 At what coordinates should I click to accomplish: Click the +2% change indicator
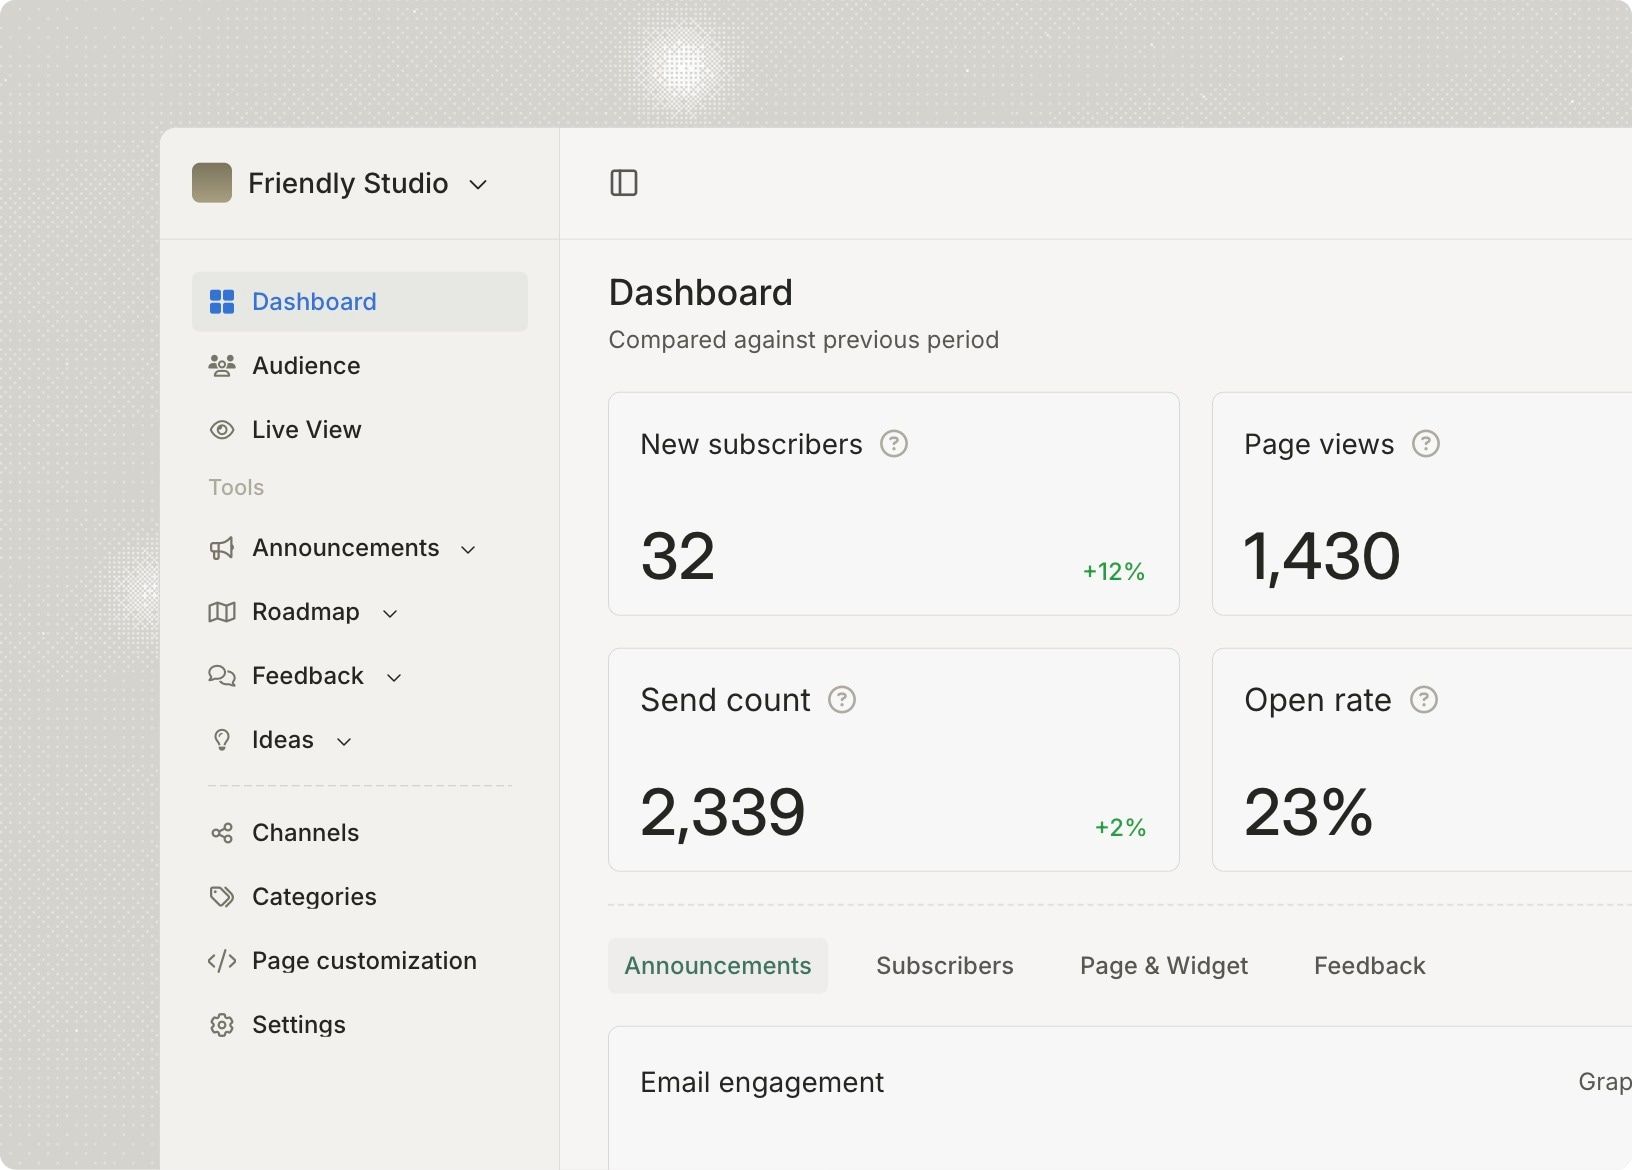[1120, 828]
